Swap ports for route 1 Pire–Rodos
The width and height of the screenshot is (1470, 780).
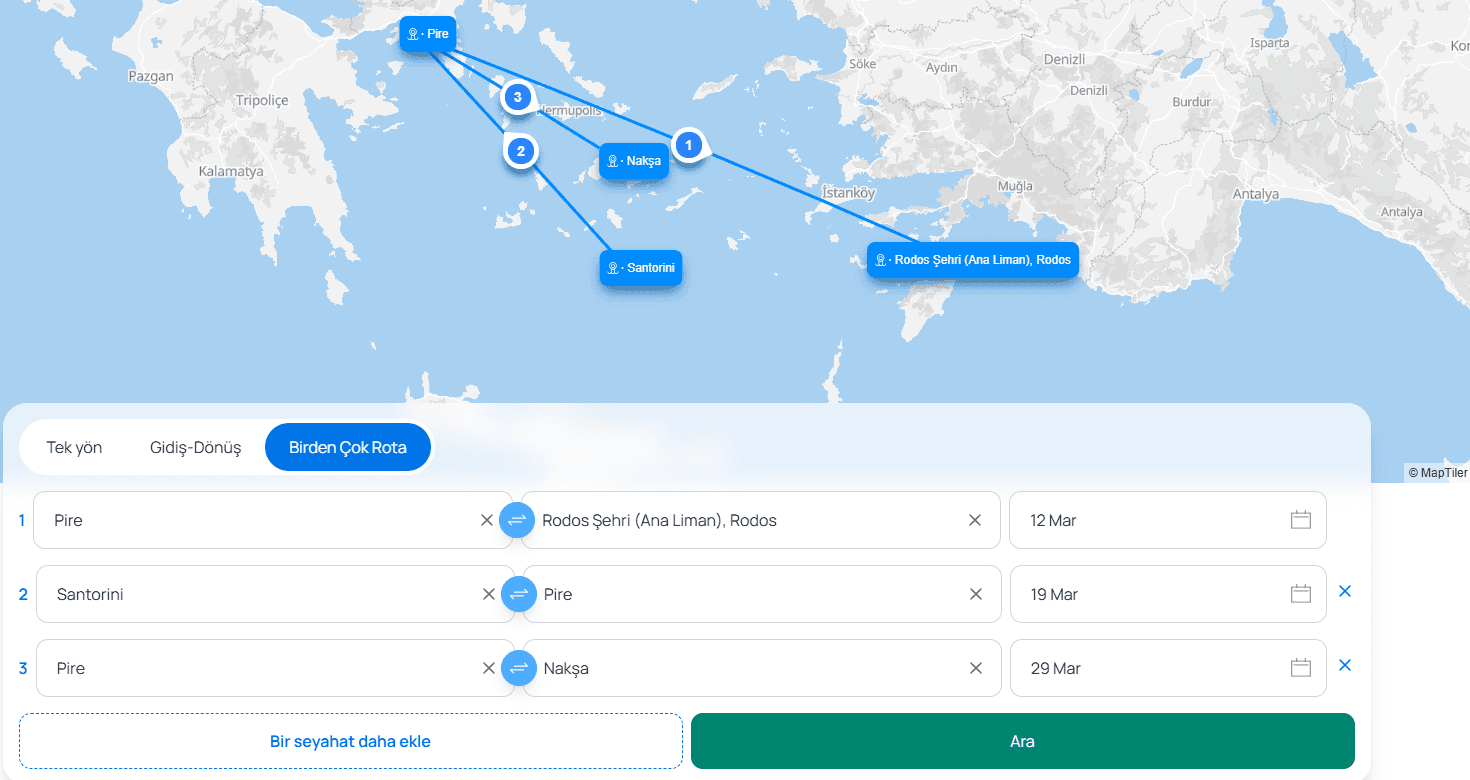pyautogui.click(x=517, y=520)
